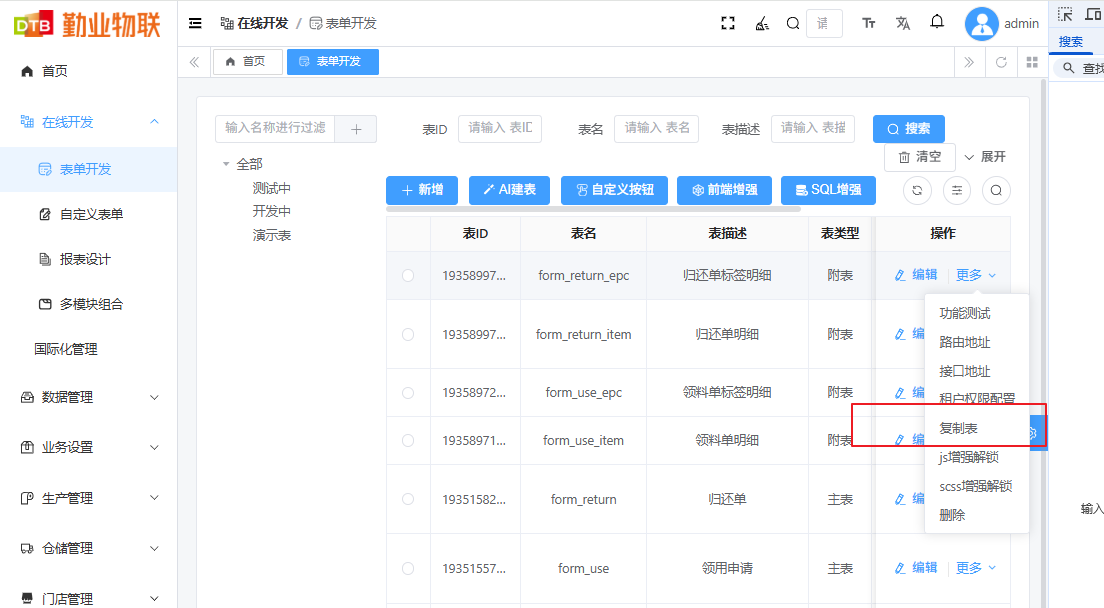
Task: Click the device toggle icon in the right panel
Action: [x=1093, y=14]
